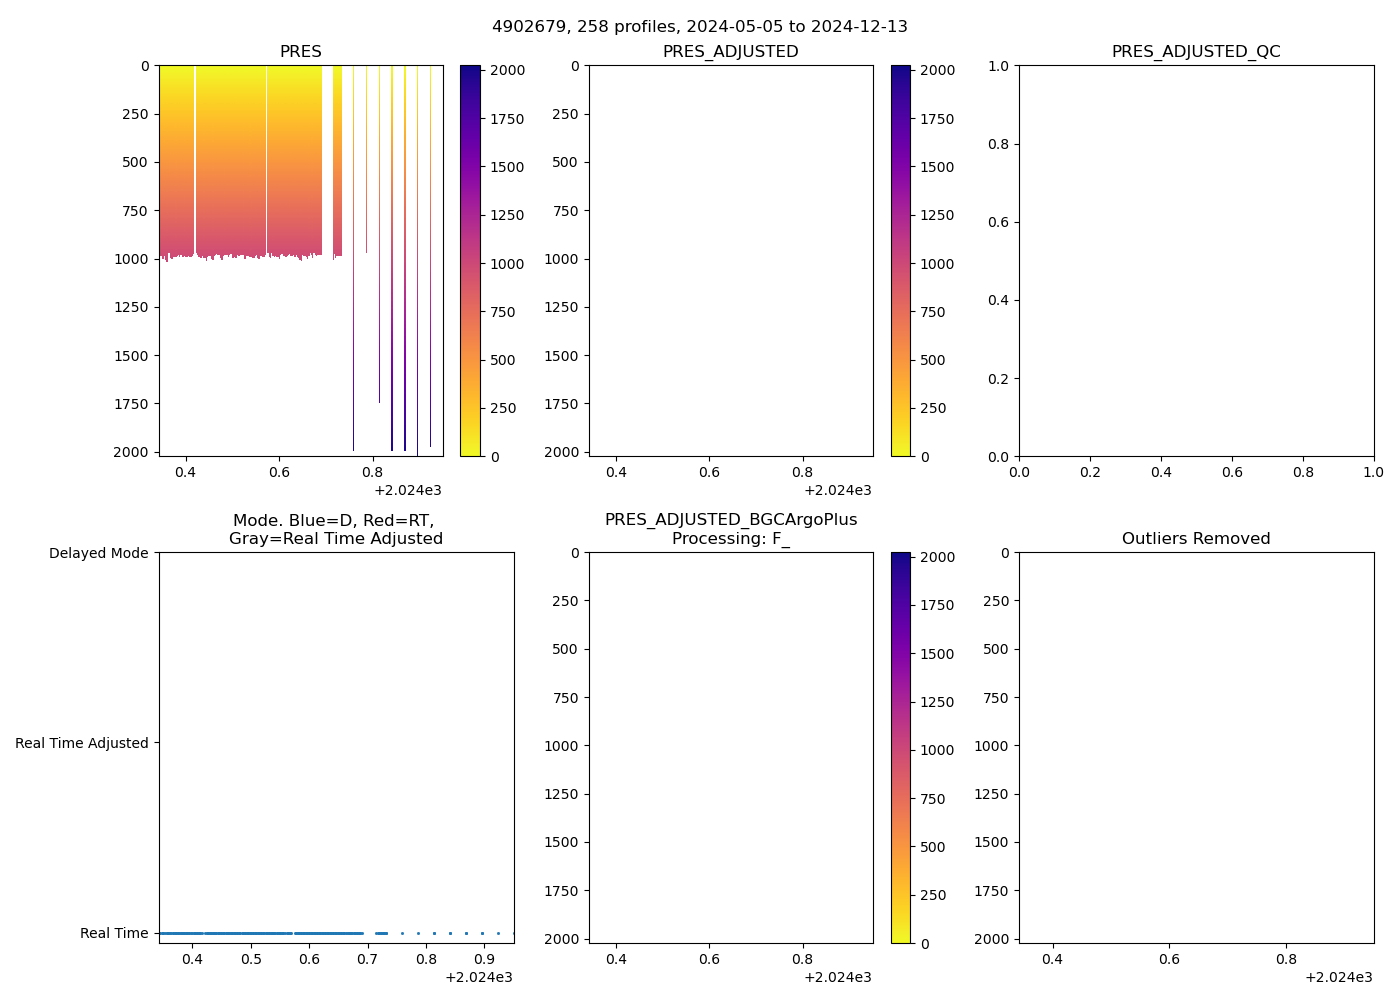
Task: Click inside the empty PRES_ADJUSTED plot area
Action: coord(730,260)
